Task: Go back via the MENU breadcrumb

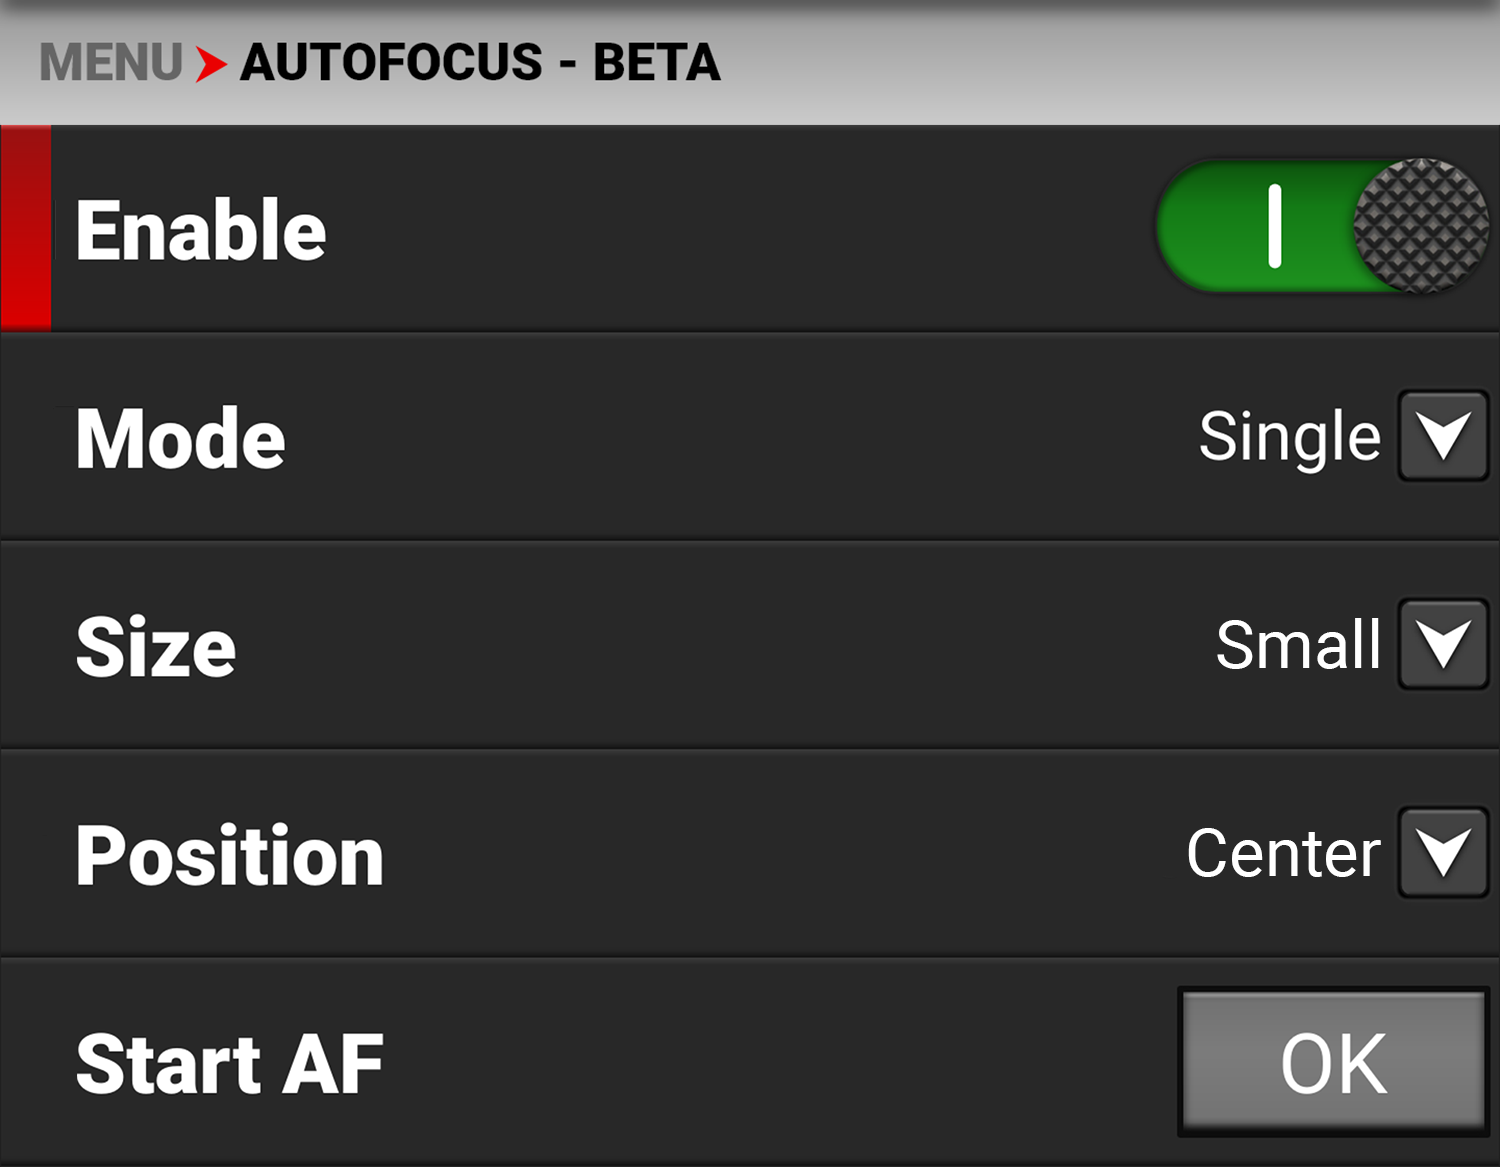Action: tap(110, 63)
